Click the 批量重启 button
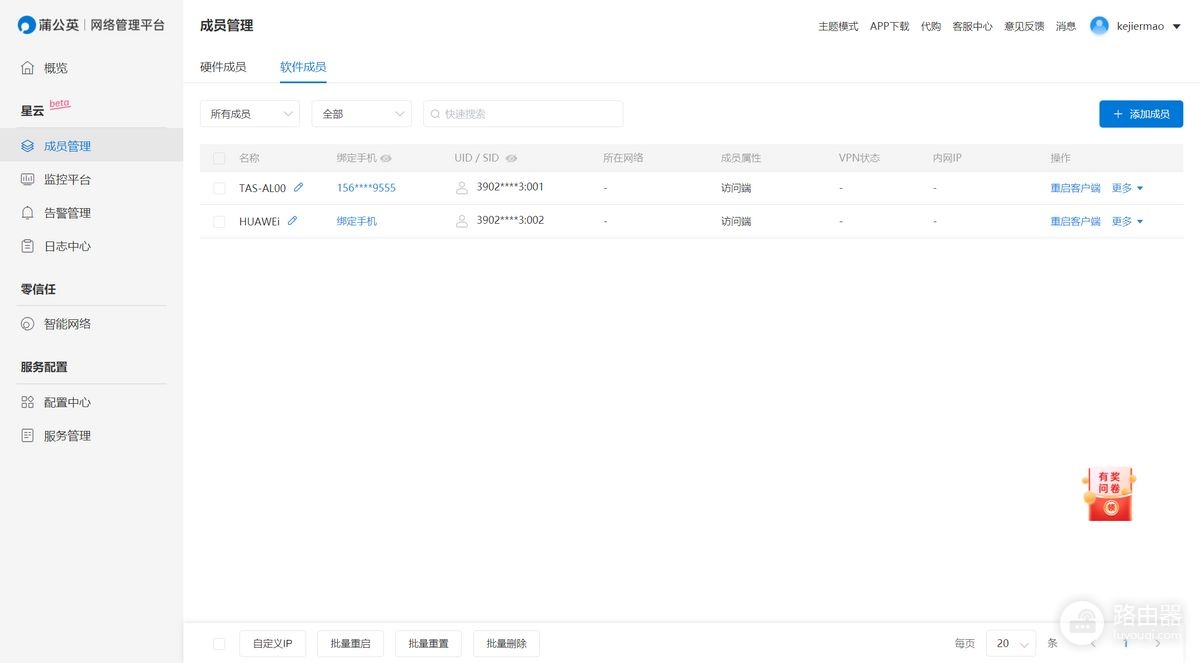 pos(350,644)
